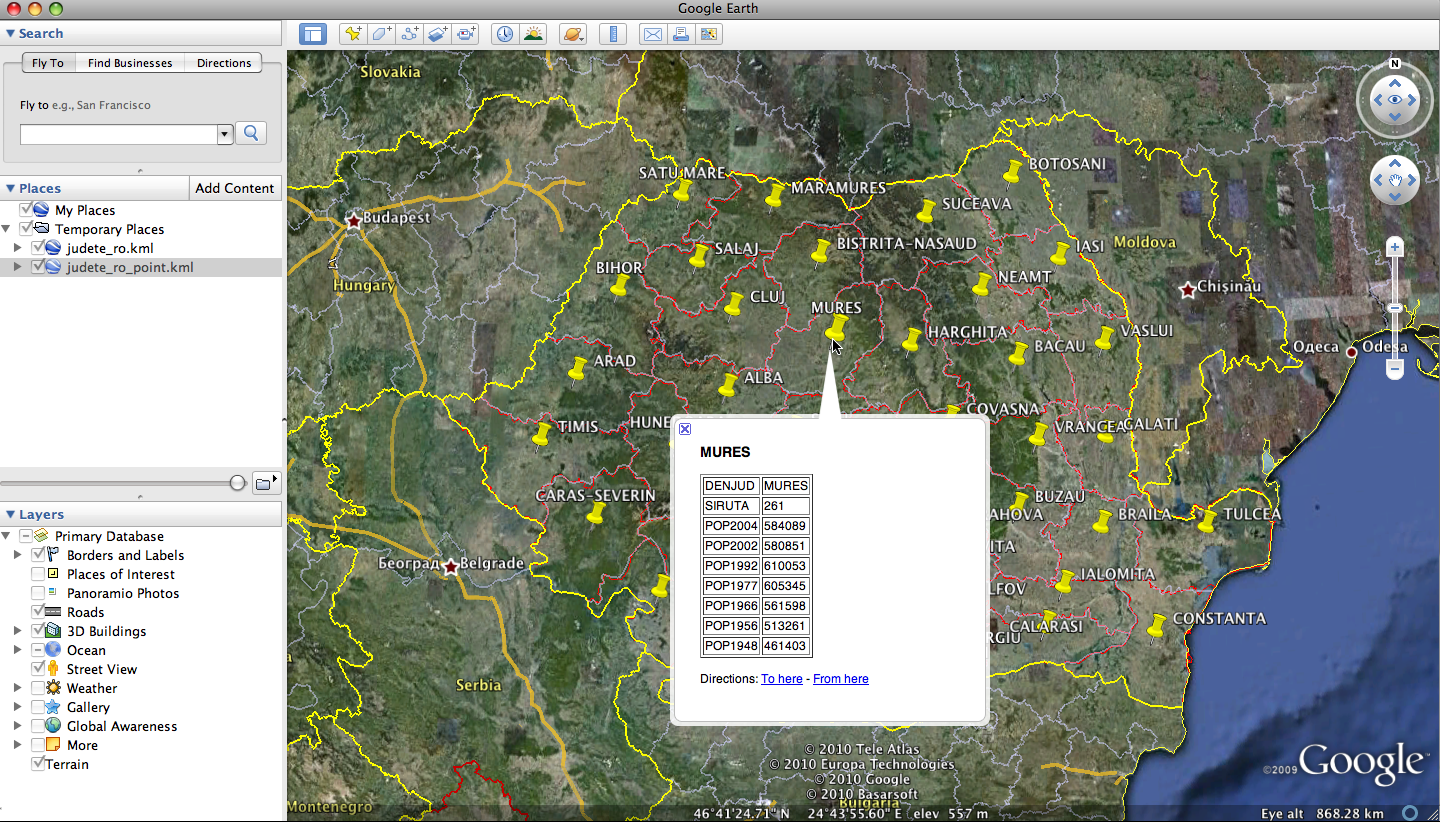The width and height of the screenshot is (1440, 822).
Task: Click the zoom out minus button
Action: click(x=1395, y=369)
